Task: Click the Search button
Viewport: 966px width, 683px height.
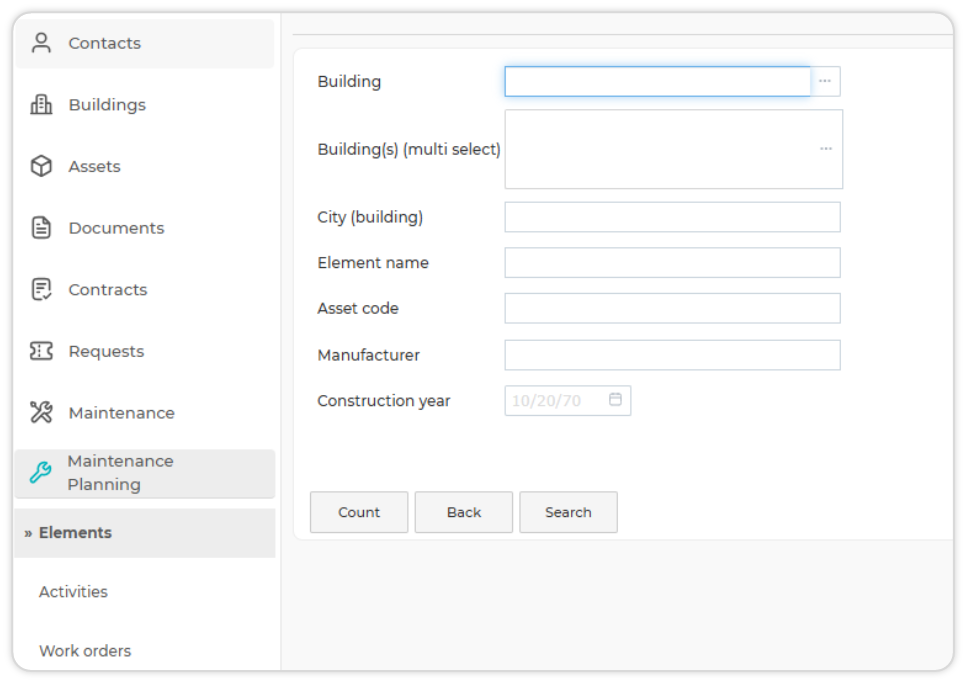Action: (x=569, y=512)
